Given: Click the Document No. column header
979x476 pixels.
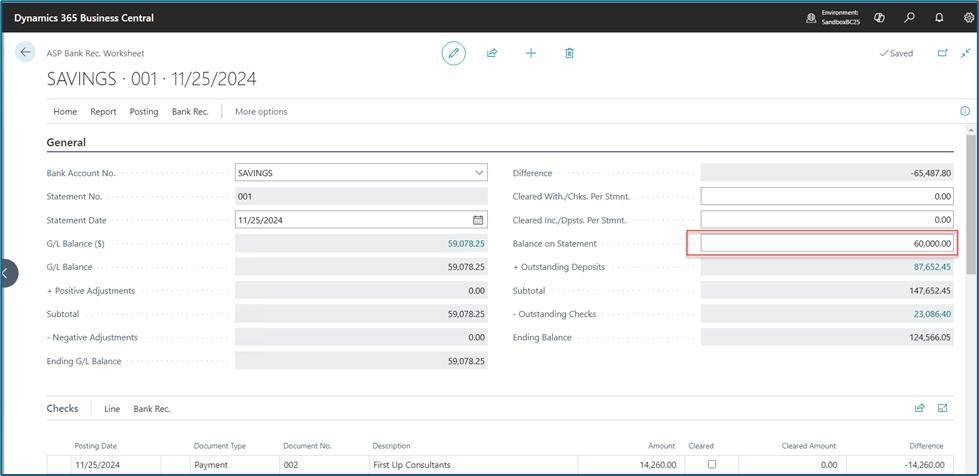Looking at the screenshot, I should pyautogui.click(x=307, y=446).
